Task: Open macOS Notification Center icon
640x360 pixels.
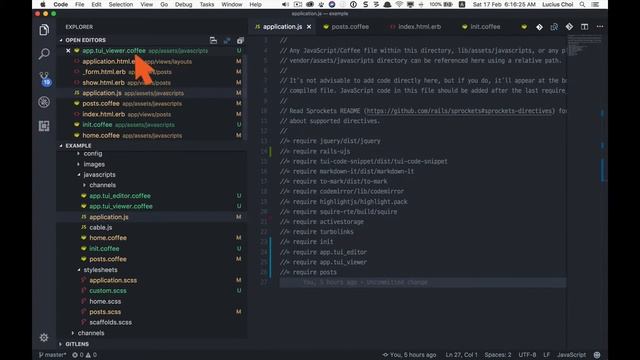Action: [x=596, y=4]
